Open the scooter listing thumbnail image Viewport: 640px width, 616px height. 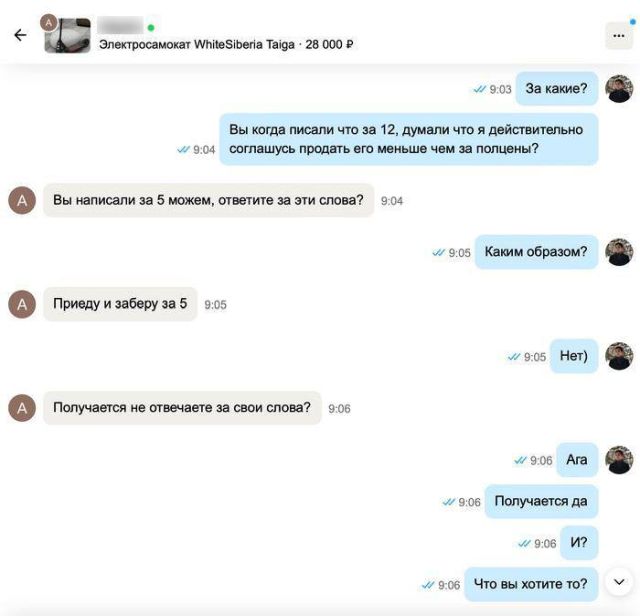click(x=67, y=36)
